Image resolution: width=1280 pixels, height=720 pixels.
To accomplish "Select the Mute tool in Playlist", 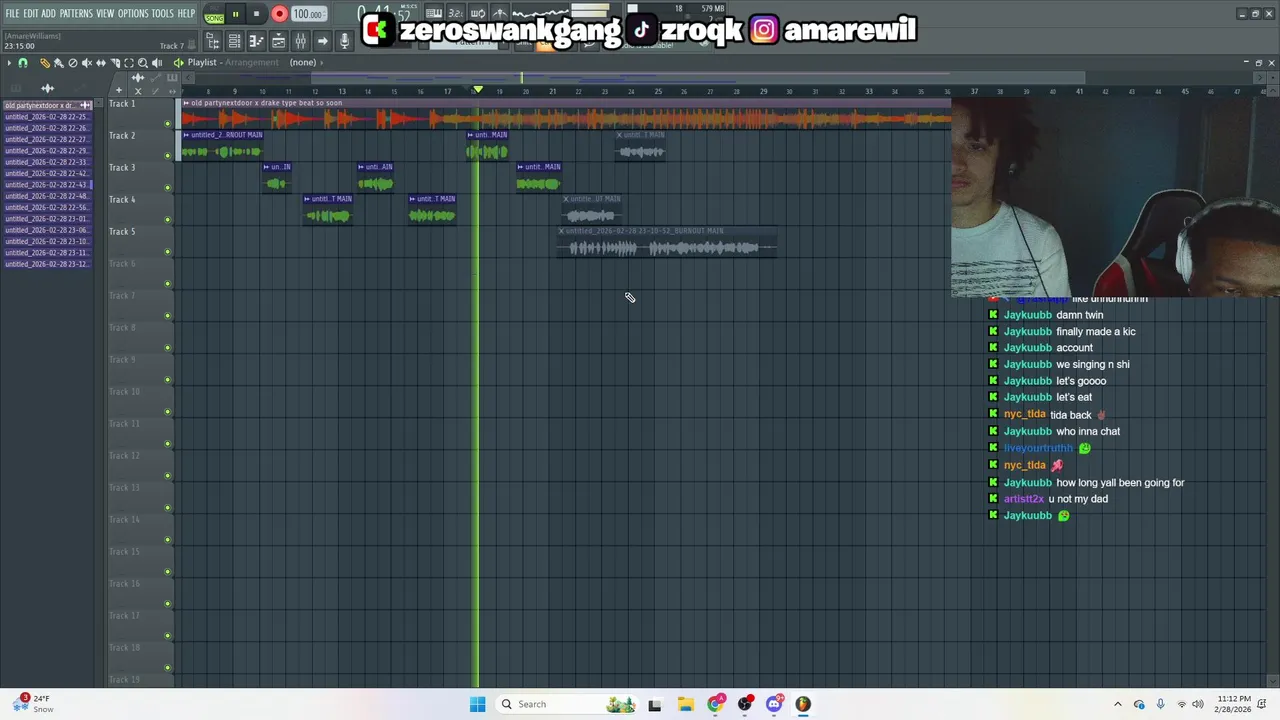I will [x=86, y=63].
